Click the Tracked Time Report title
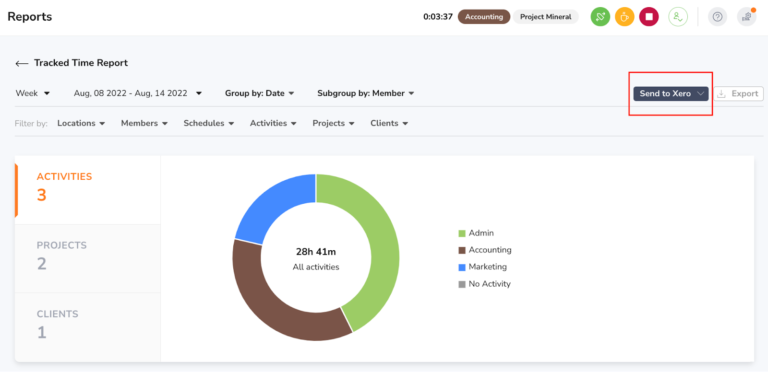This screenshot has width=768, height=372. [81, 63]
